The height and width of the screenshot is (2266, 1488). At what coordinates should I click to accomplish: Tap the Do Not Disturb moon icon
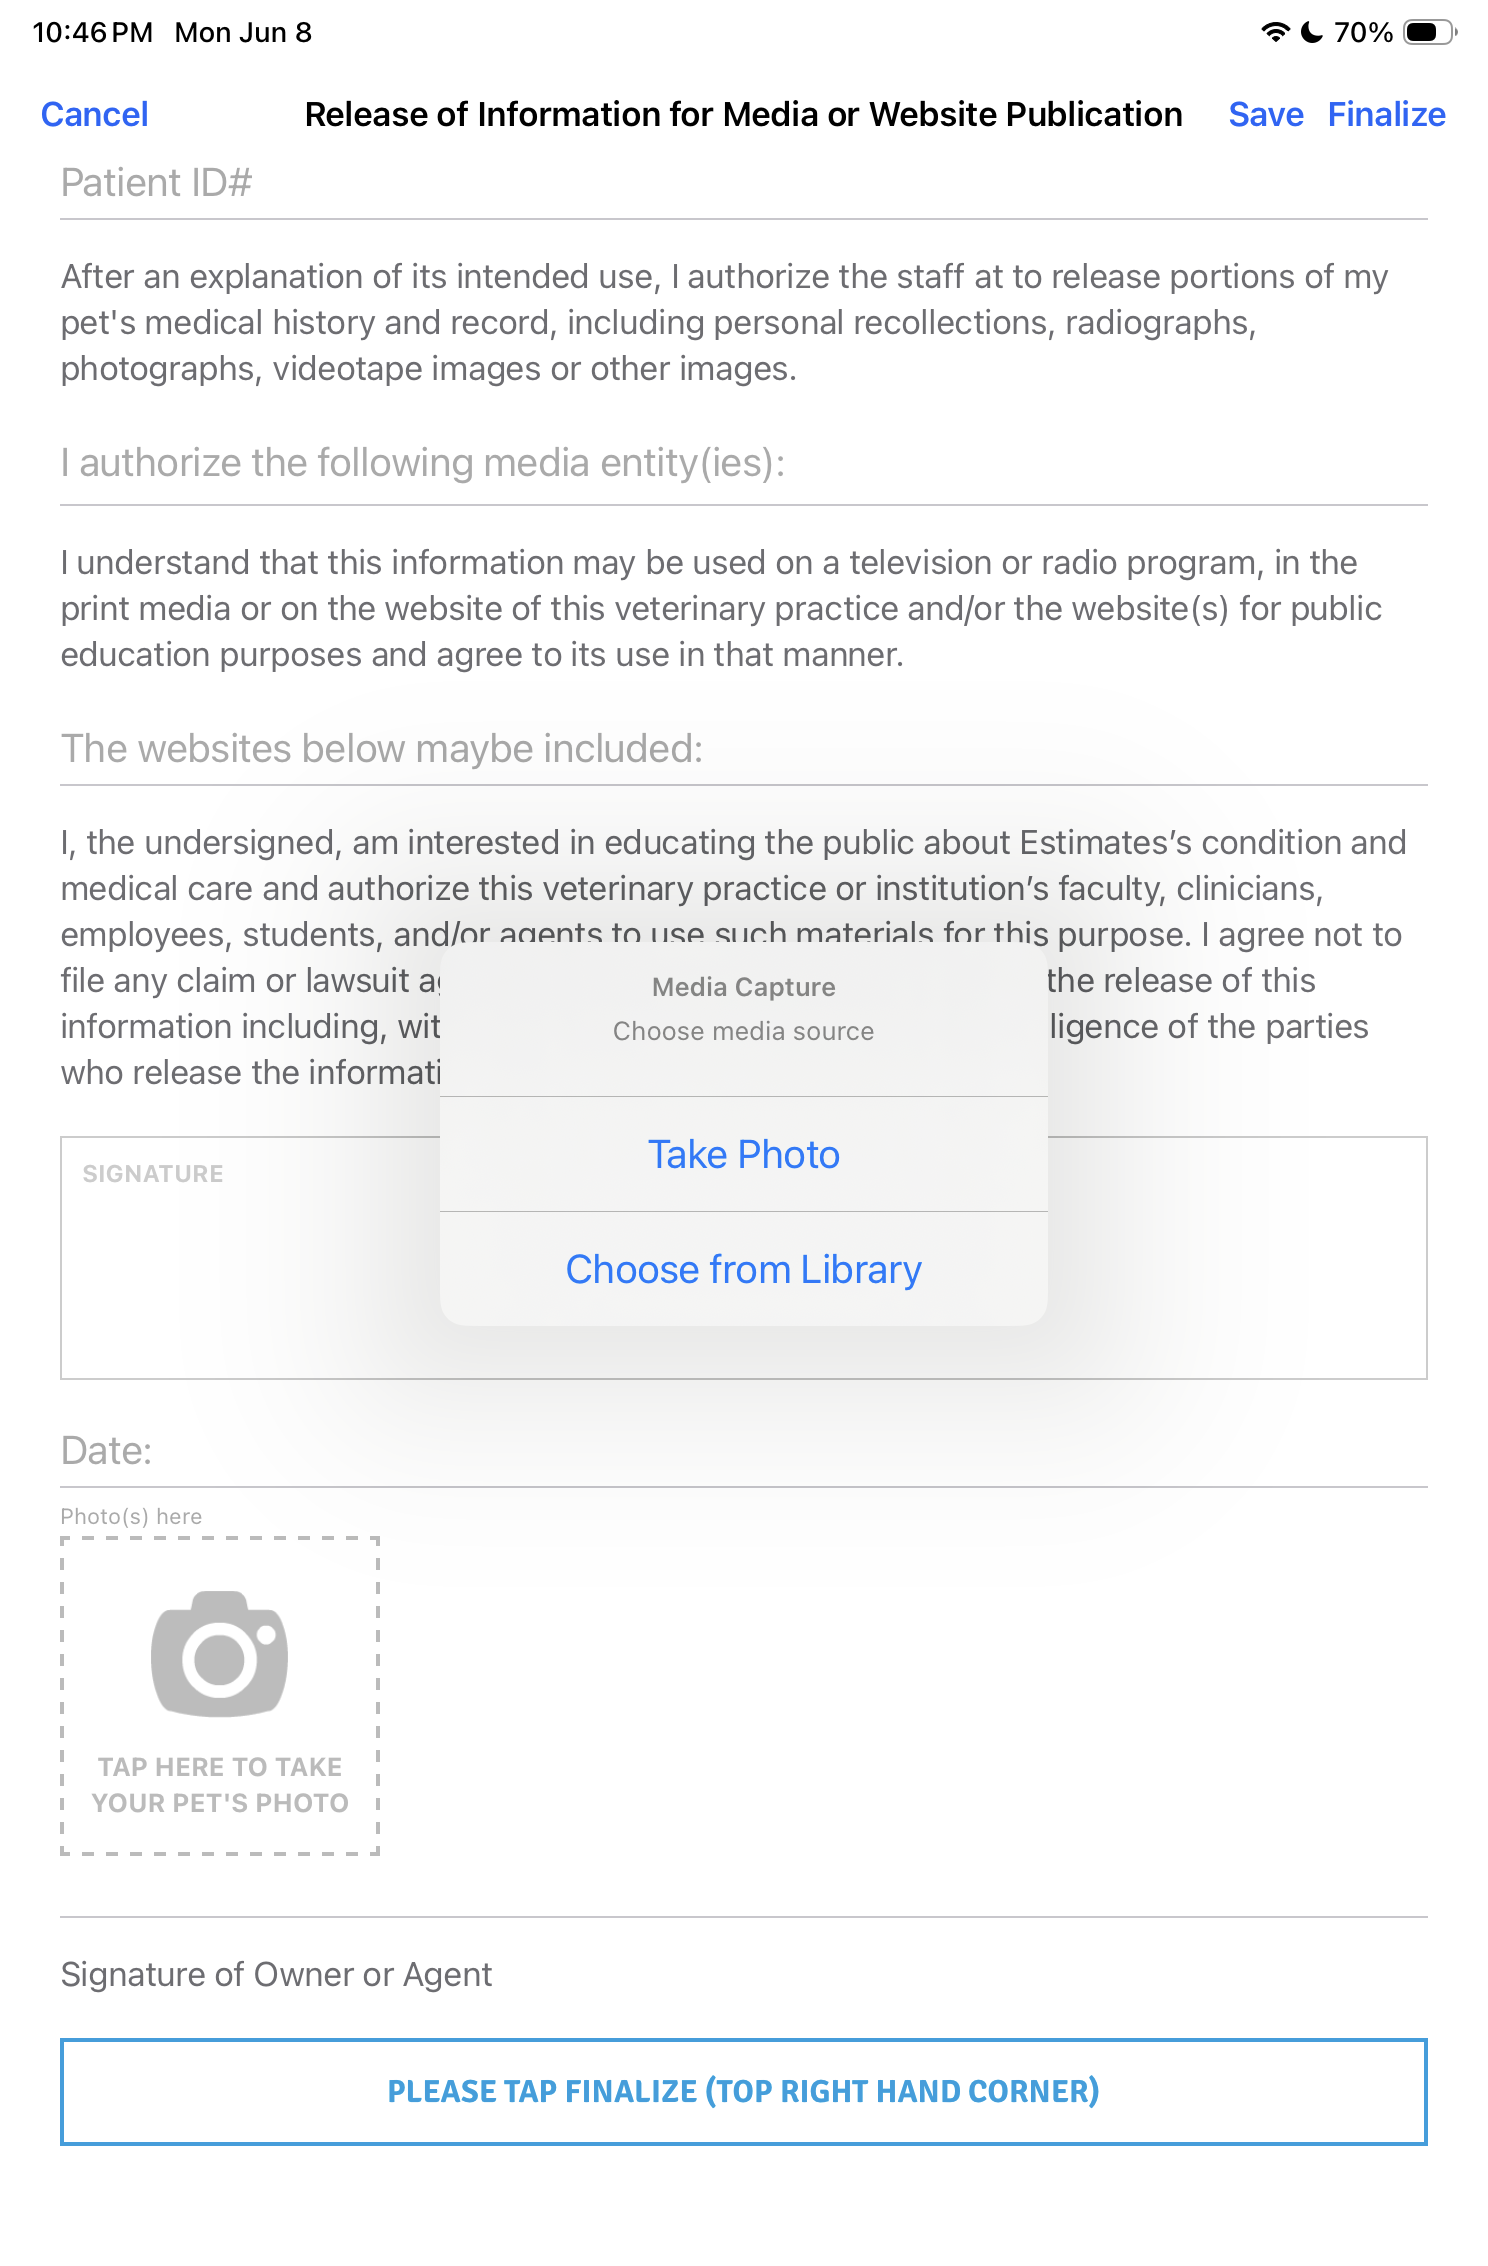click(1312, 32)
